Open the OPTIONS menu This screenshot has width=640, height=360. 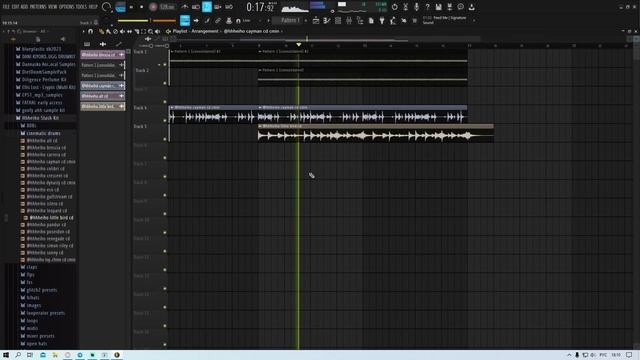click(67, 7)
